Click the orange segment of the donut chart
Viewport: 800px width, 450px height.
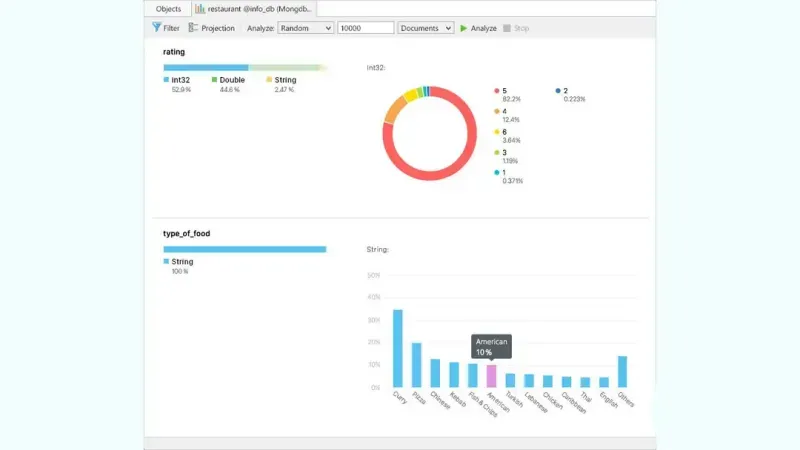click(x=394, y=110)
